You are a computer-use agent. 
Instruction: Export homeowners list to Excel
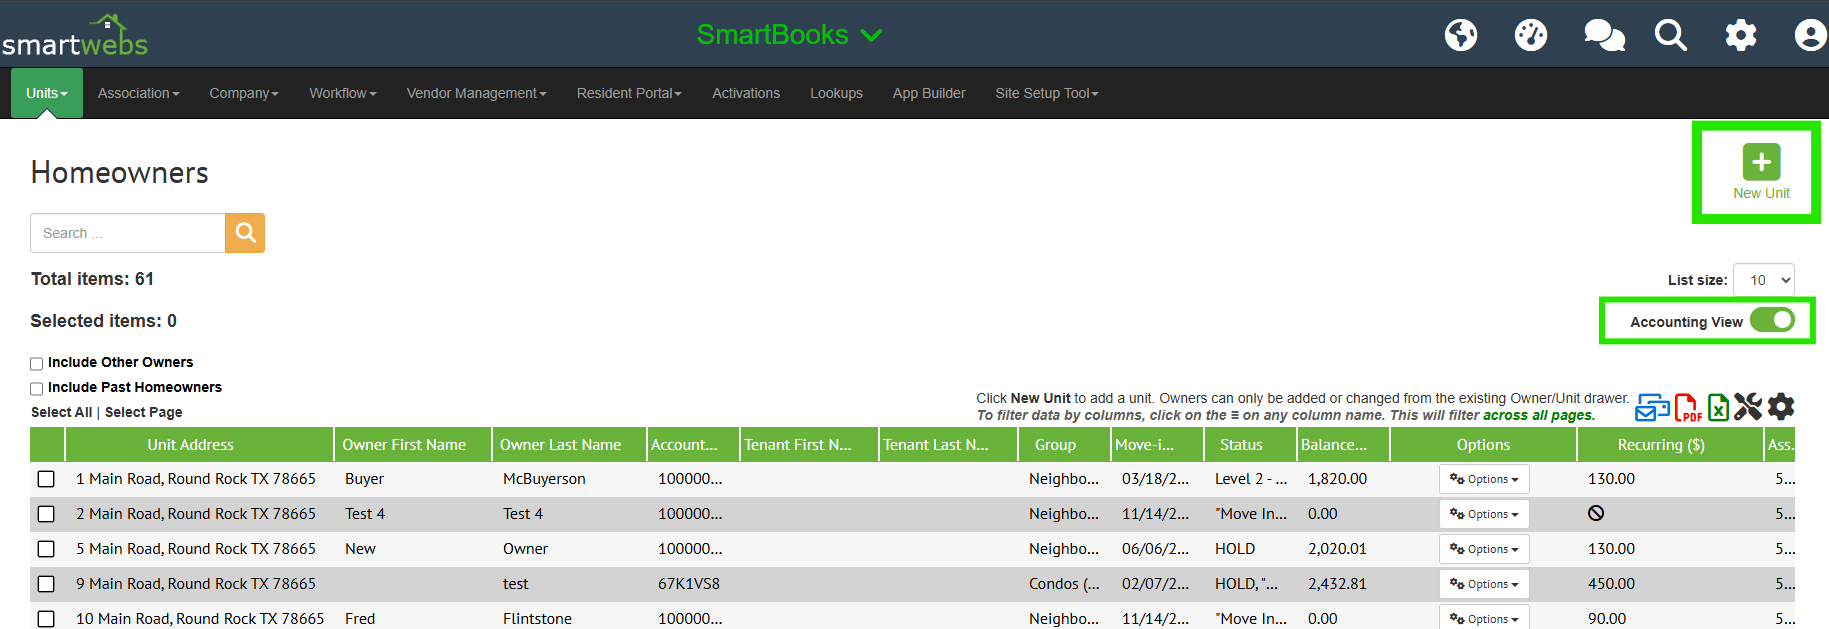[1718, 407]
